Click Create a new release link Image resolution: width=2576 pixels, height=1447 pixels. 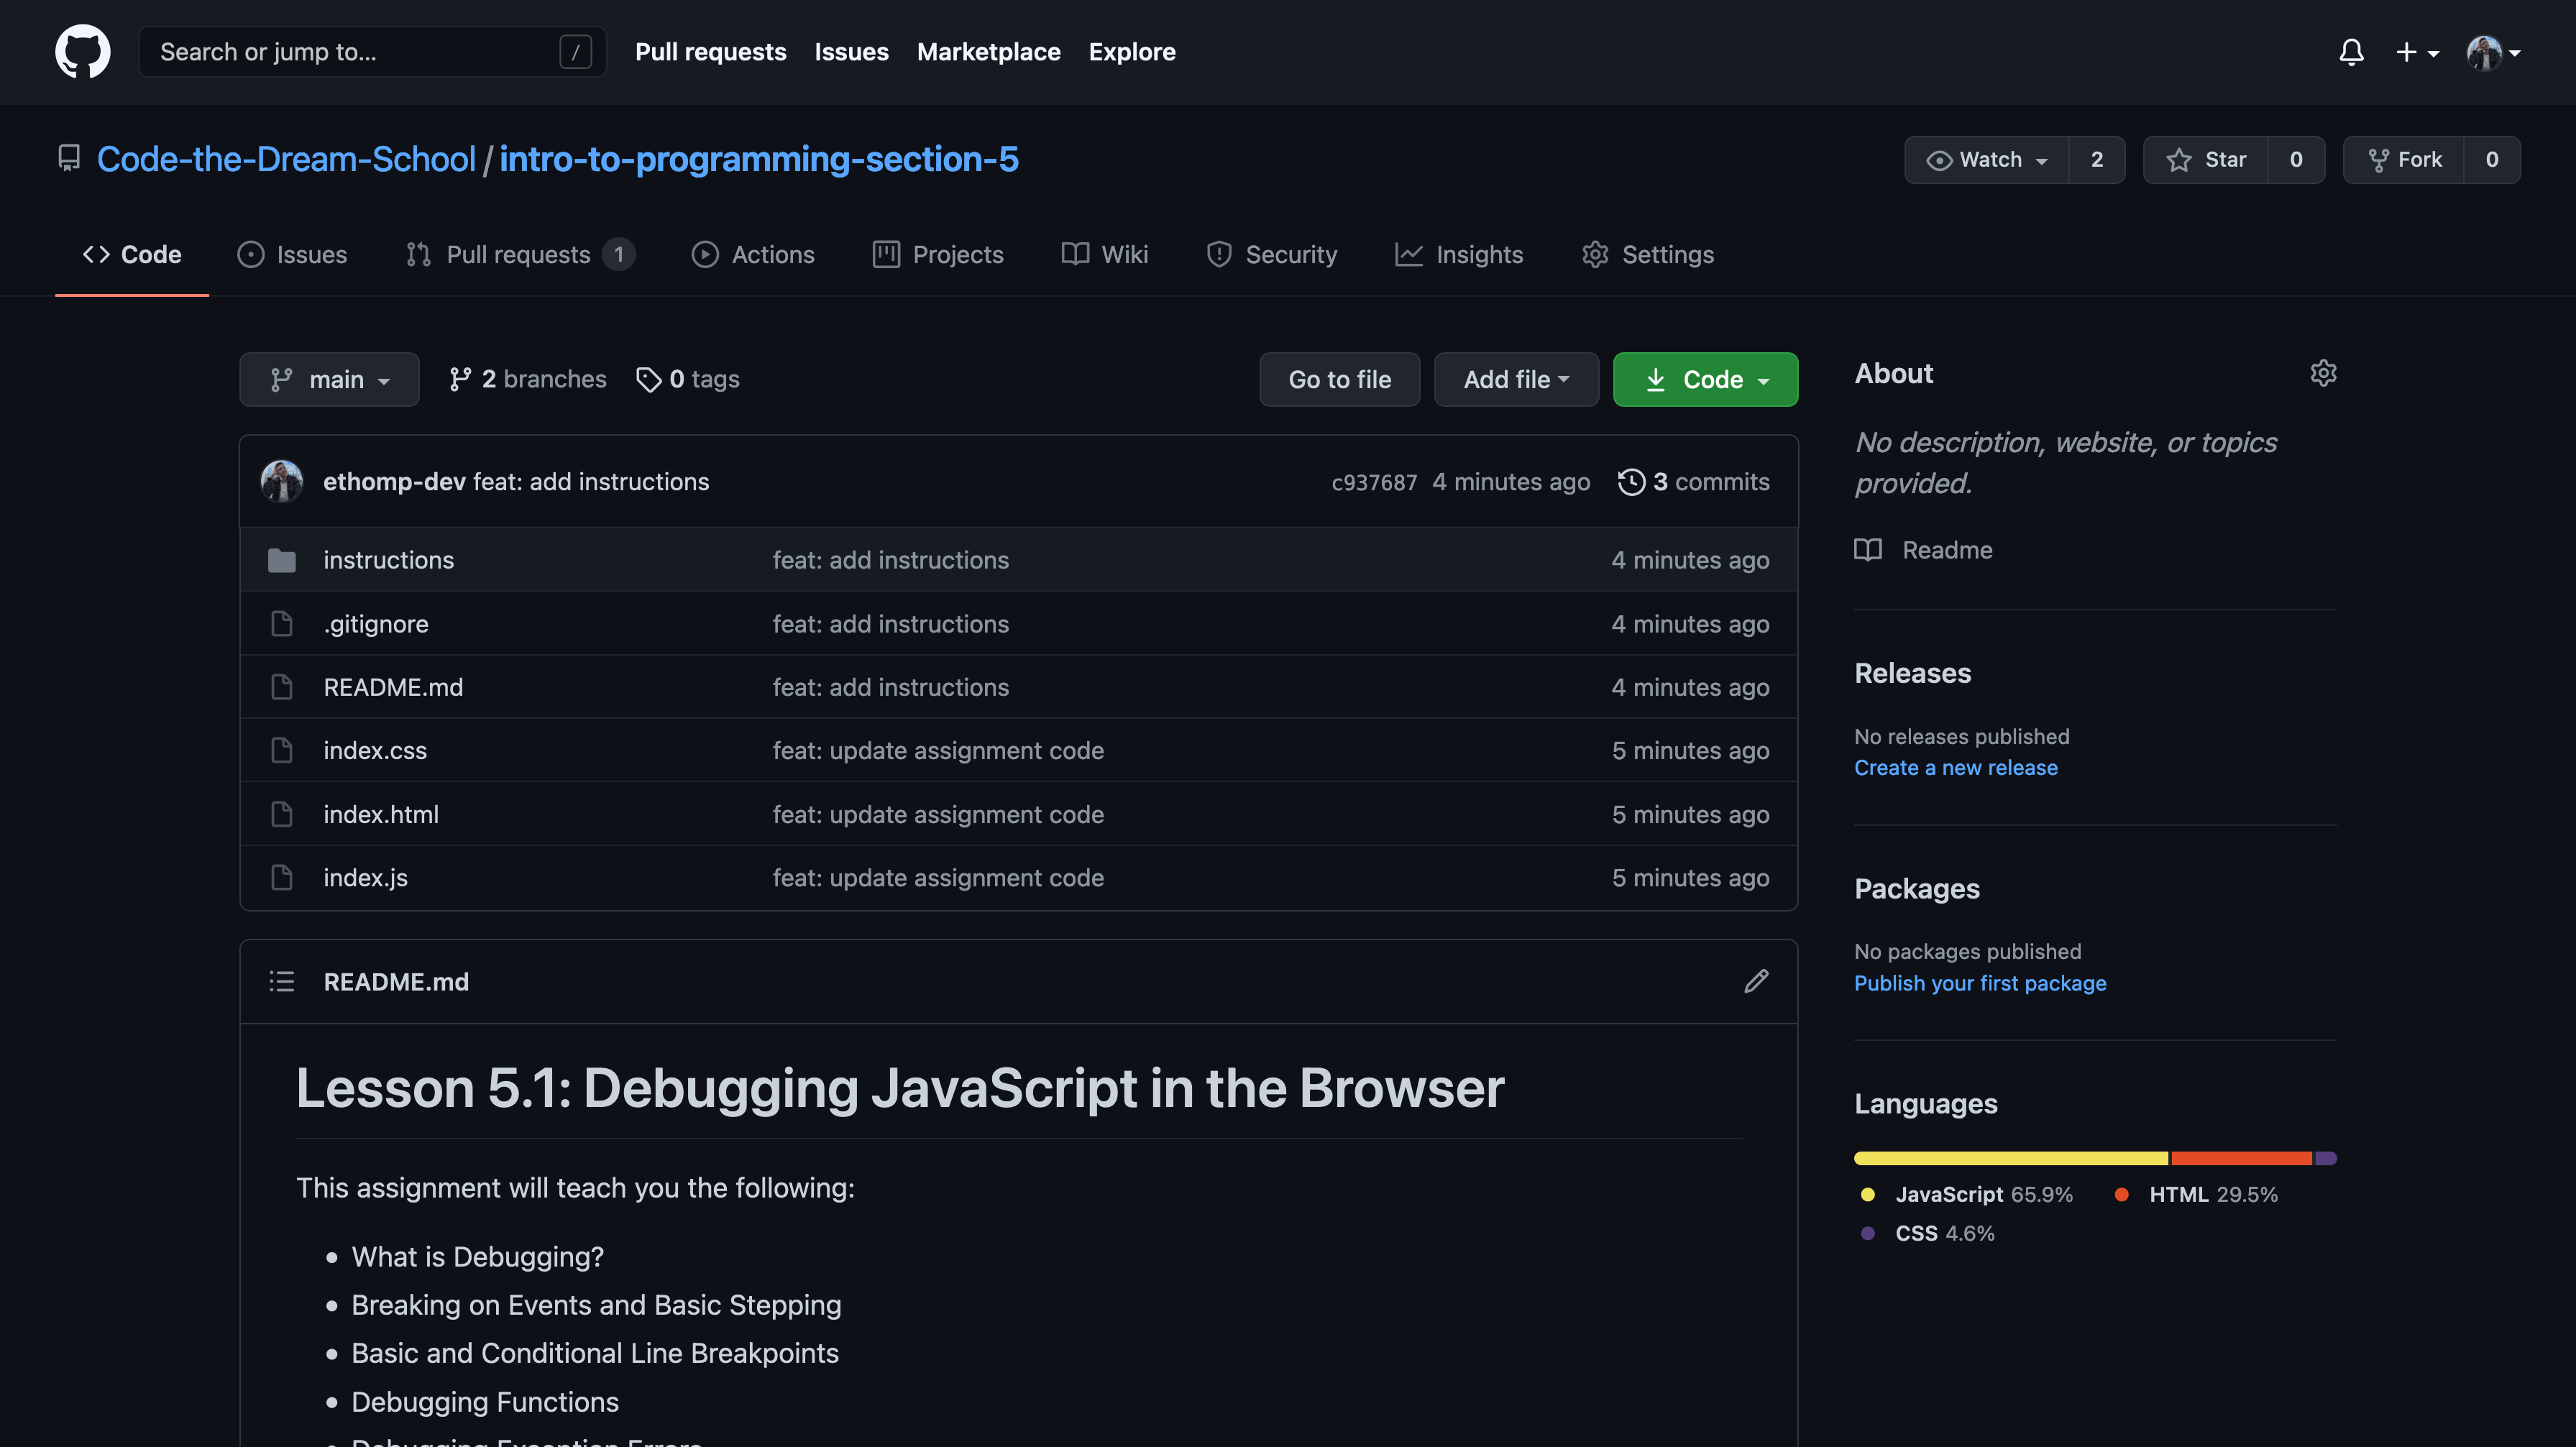click(1955, 767)
